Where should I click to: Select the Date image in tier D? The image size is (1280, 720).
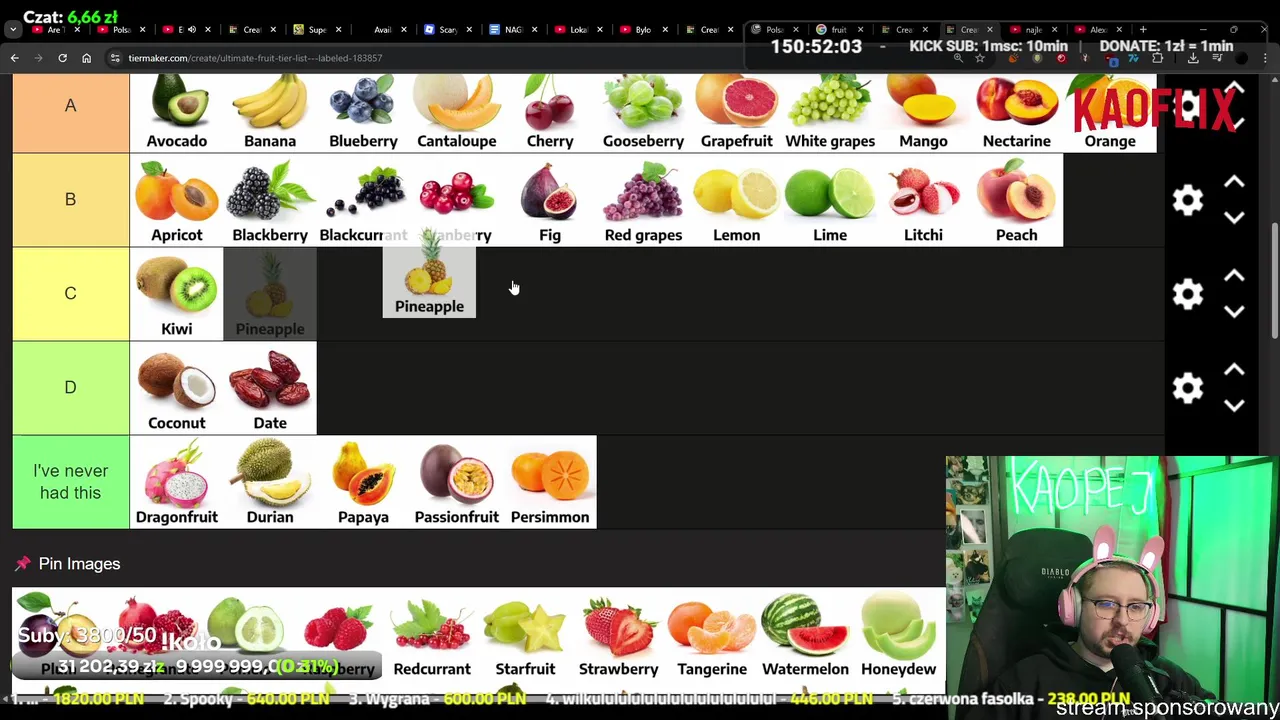(x=270, y=388)
